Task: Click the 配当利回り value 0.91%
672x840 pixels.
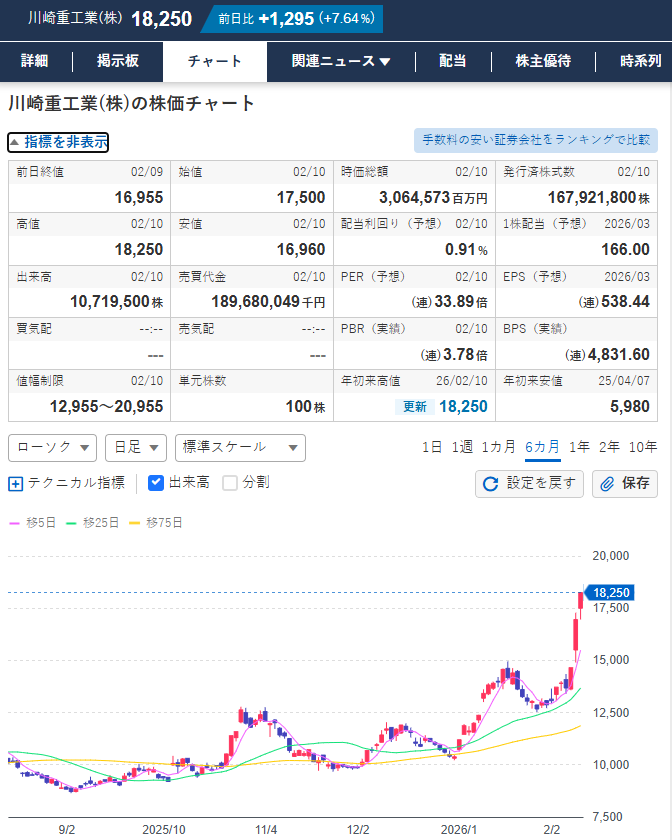Action: click(466, 250)
